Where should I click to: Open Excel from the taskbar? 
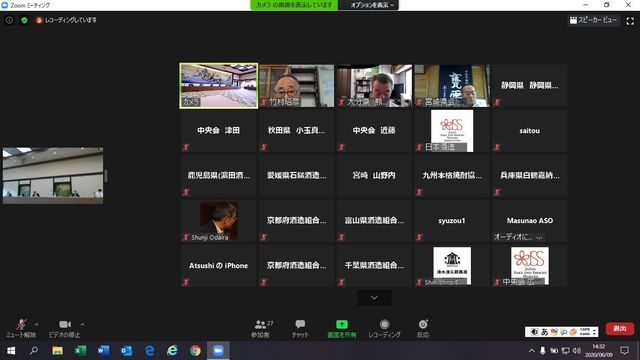pos(80,351)
